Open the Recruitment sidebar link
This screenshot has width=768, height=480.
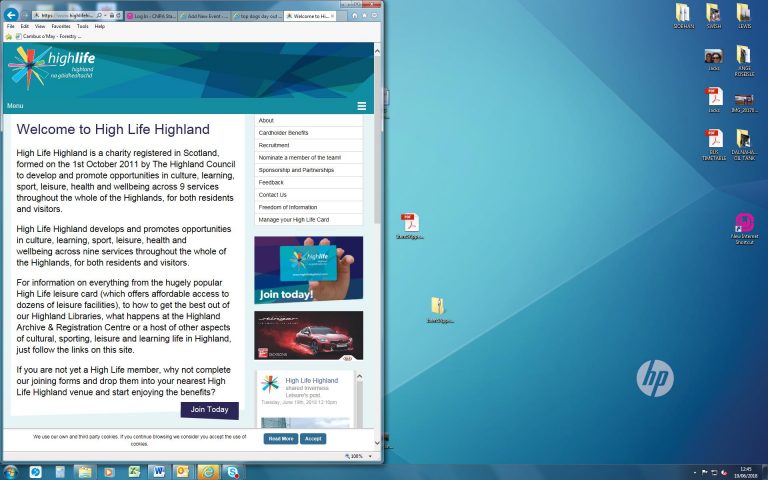click(x=309, y=145)
